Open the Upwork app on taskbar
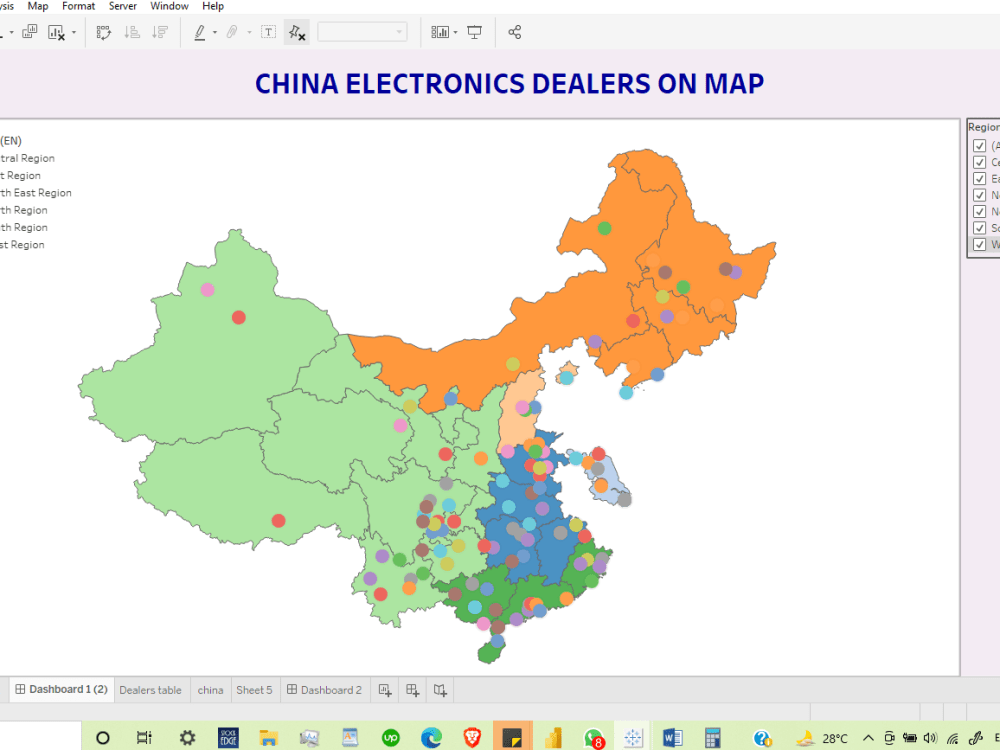This screenshot has height=750, width=1000. 390,738
